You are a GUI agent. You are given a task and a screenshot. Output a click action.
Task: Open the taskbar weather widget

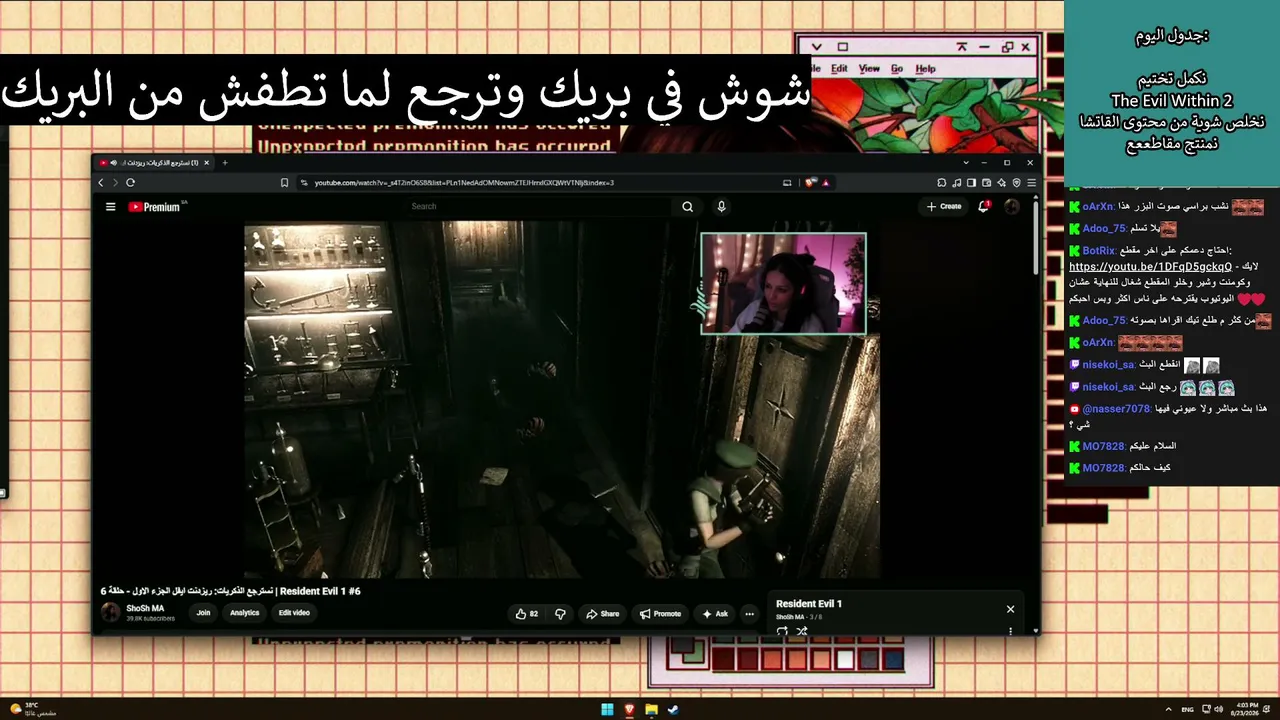[32, 709]
